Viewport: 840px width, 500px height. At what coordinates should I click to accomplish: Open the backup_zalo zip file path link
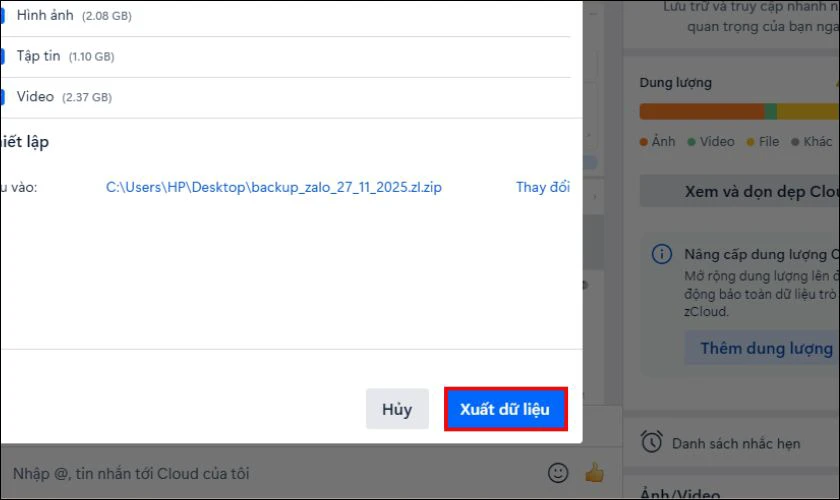pos(273,187)
